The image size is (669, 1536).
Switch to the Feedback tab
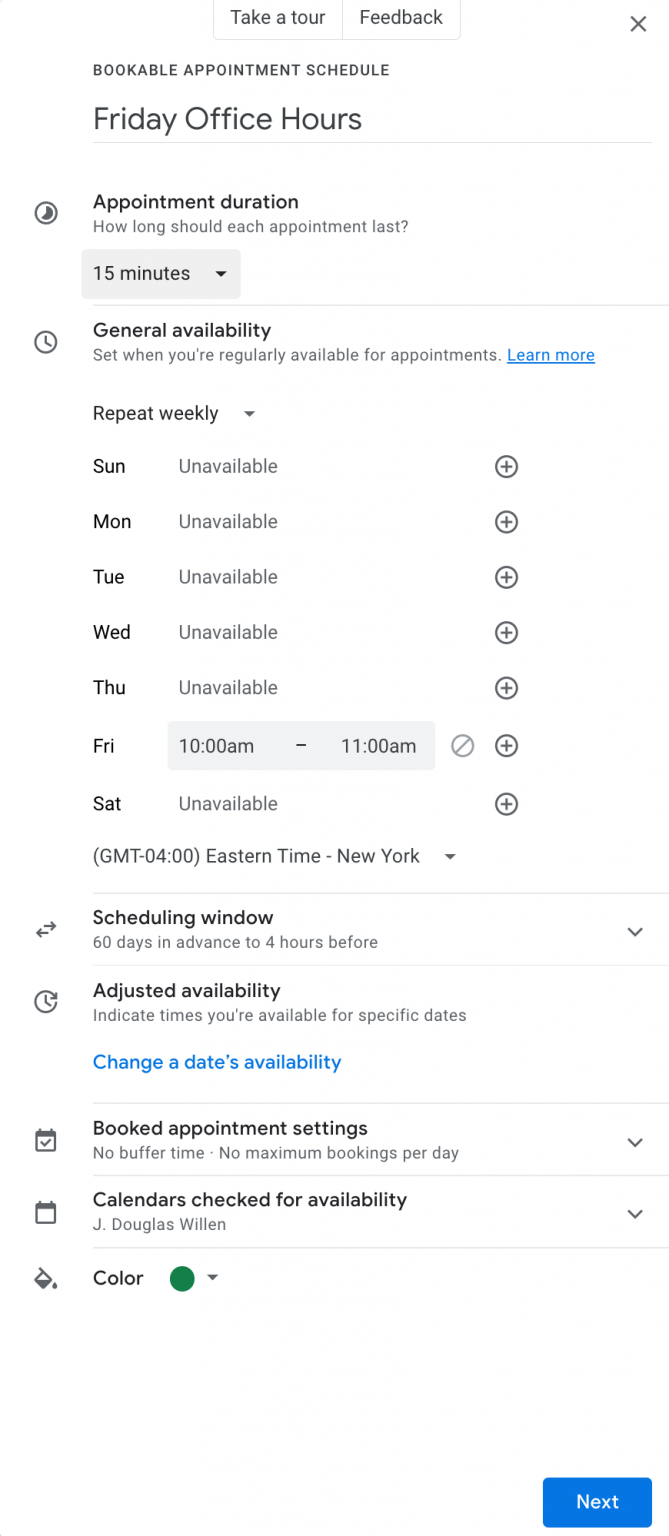pyautogui.click(x=400, y=17)
